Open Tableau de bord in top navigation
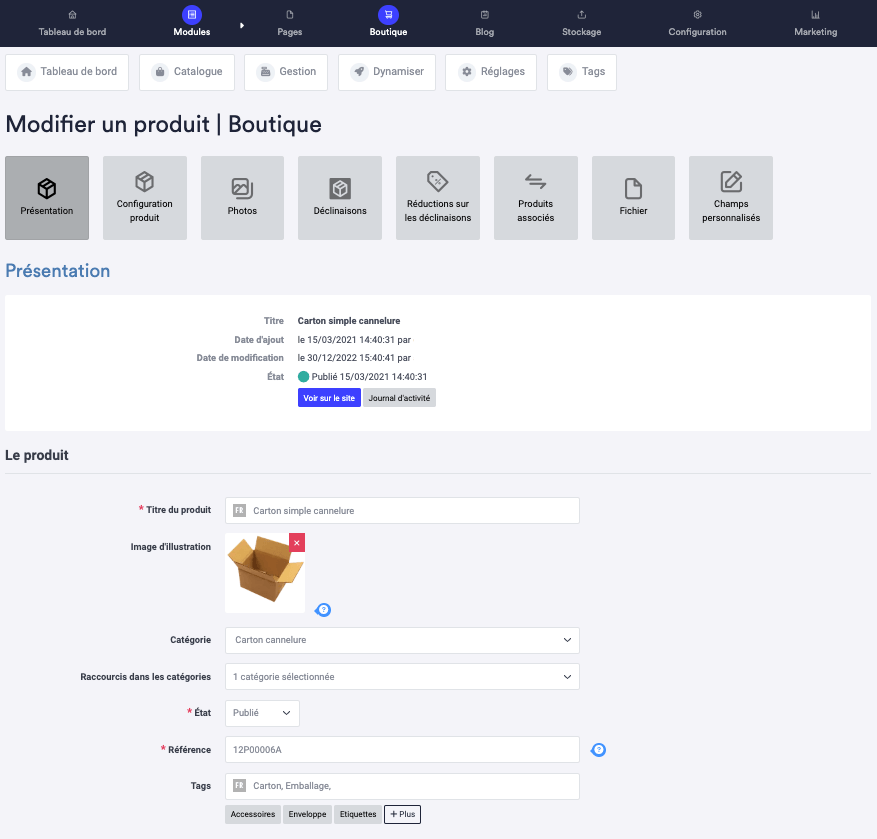 [72, 23]
